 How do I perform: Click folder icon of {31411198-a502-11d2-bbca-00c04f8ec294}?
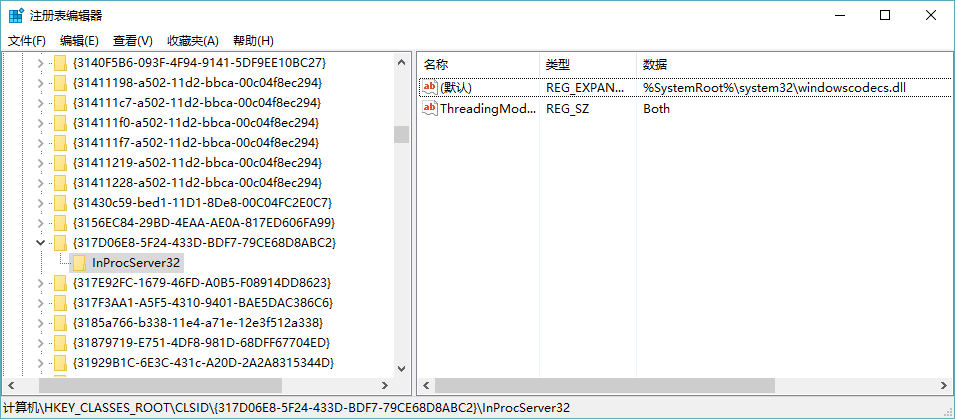click(60, 83)
